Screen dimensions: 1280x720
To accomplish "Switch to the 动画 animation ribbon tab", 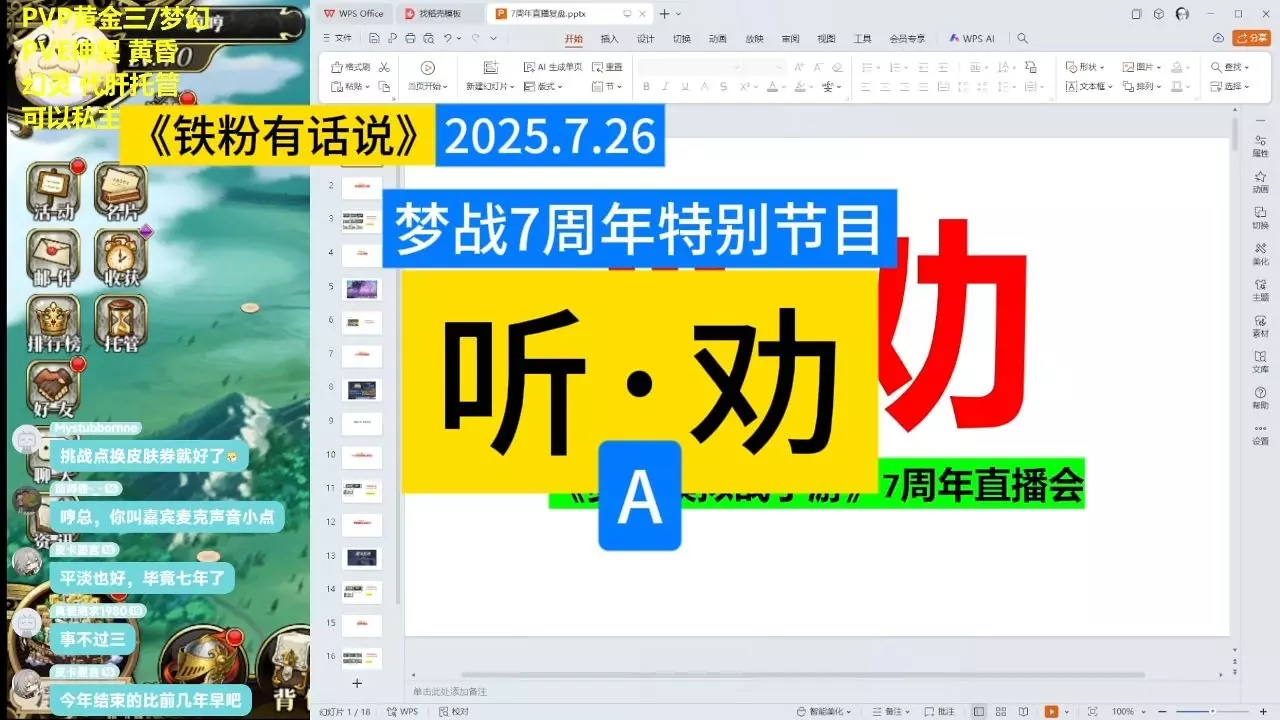I will point(718,39).
